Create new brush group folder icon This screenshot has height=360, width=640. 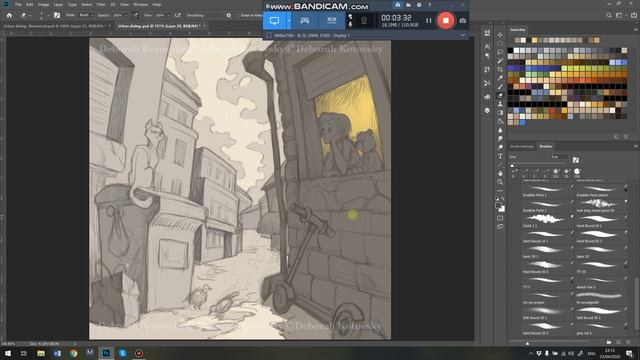(609, 342)
